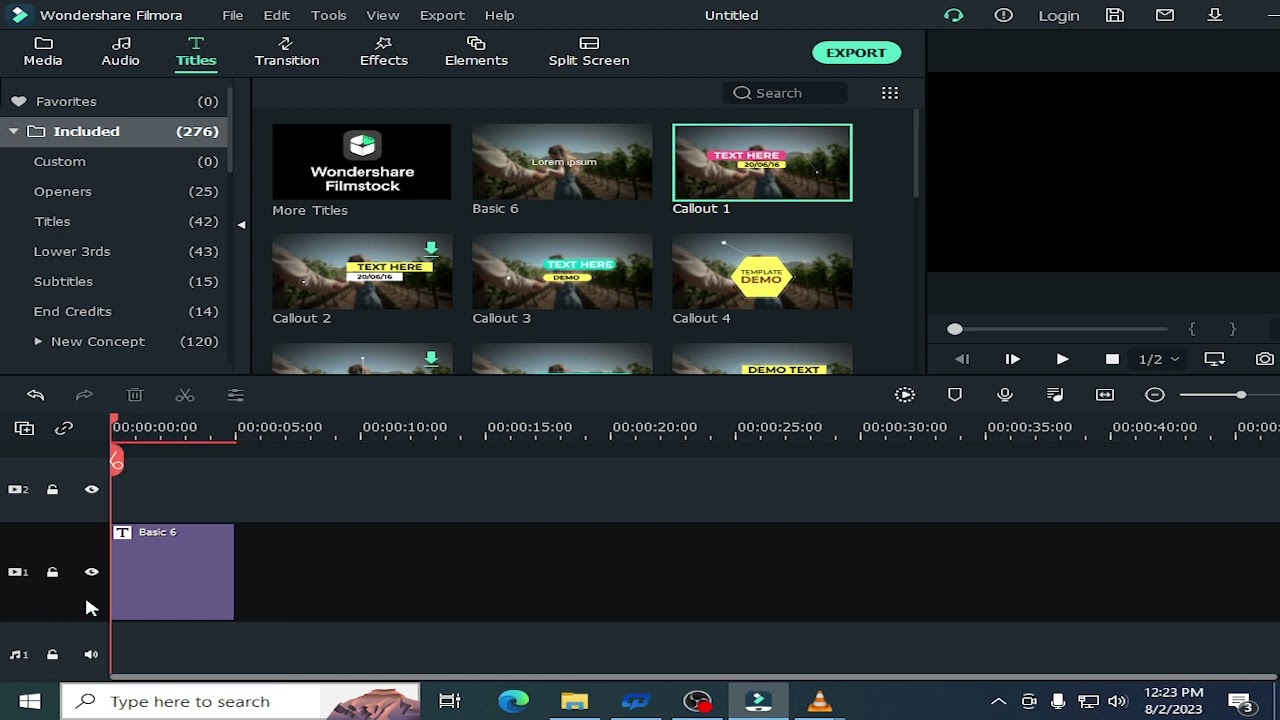Click the green EXPORT button
Viewport: 1280px width, 720px height.
point(856,53)
